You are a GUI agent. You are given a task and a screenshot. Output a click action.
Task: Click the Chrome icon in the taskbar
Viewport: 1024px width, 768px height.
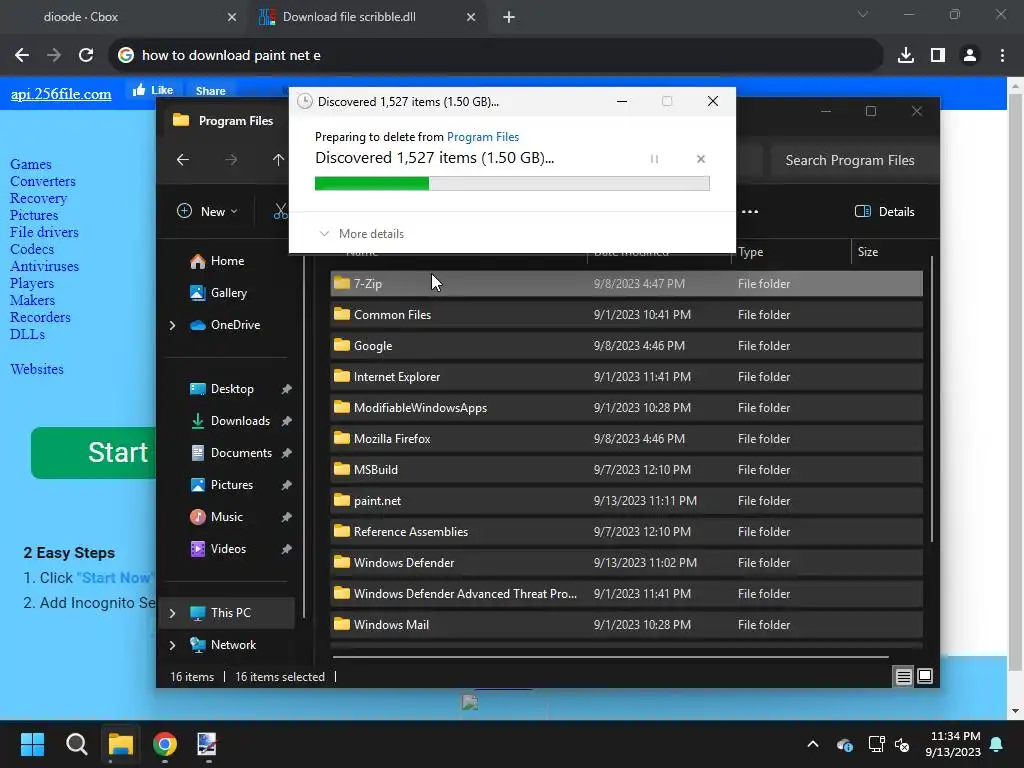[165, 744]
